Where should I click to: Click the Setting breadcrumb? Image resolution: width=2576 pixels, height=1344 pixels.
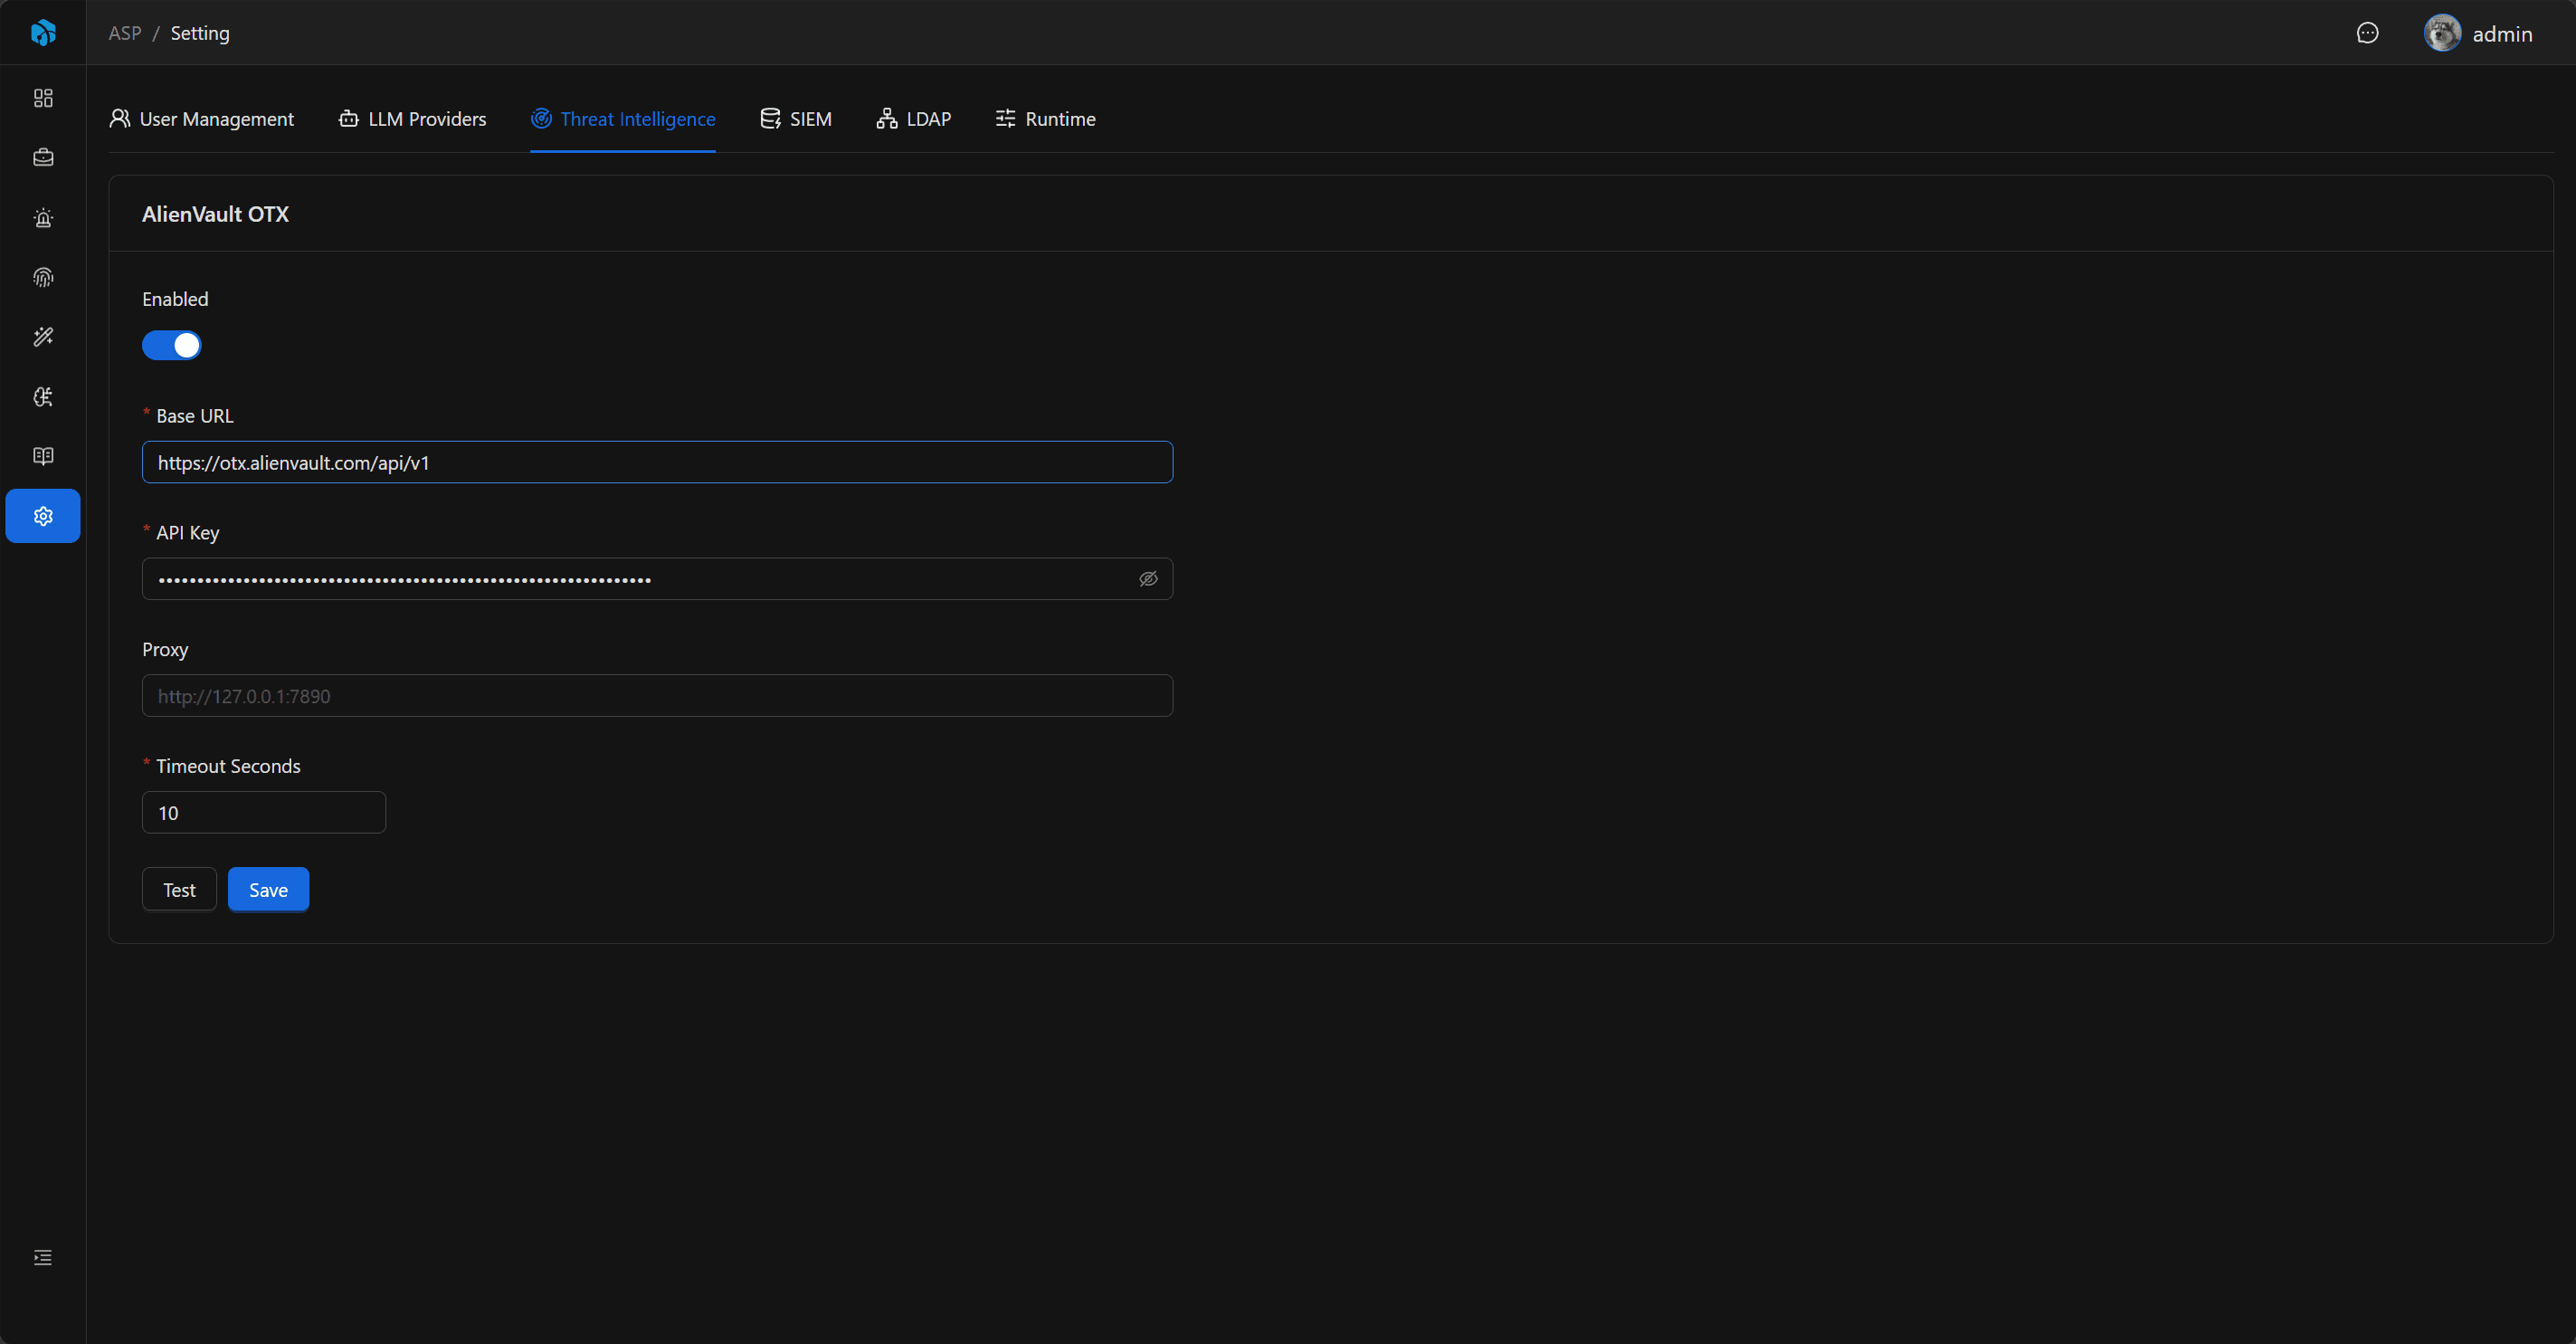pyautogui.click(x=200, y=33)
